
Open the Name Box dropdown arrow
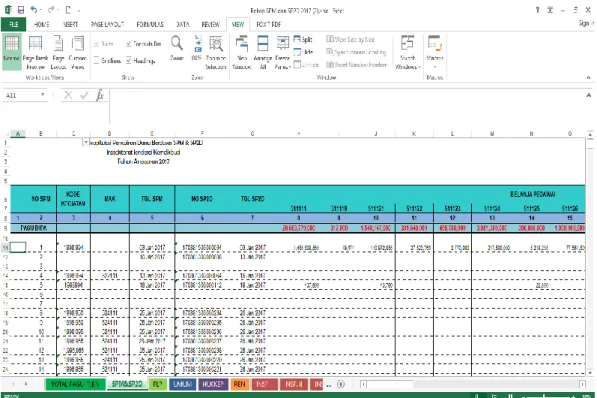(x=43, y=95)
